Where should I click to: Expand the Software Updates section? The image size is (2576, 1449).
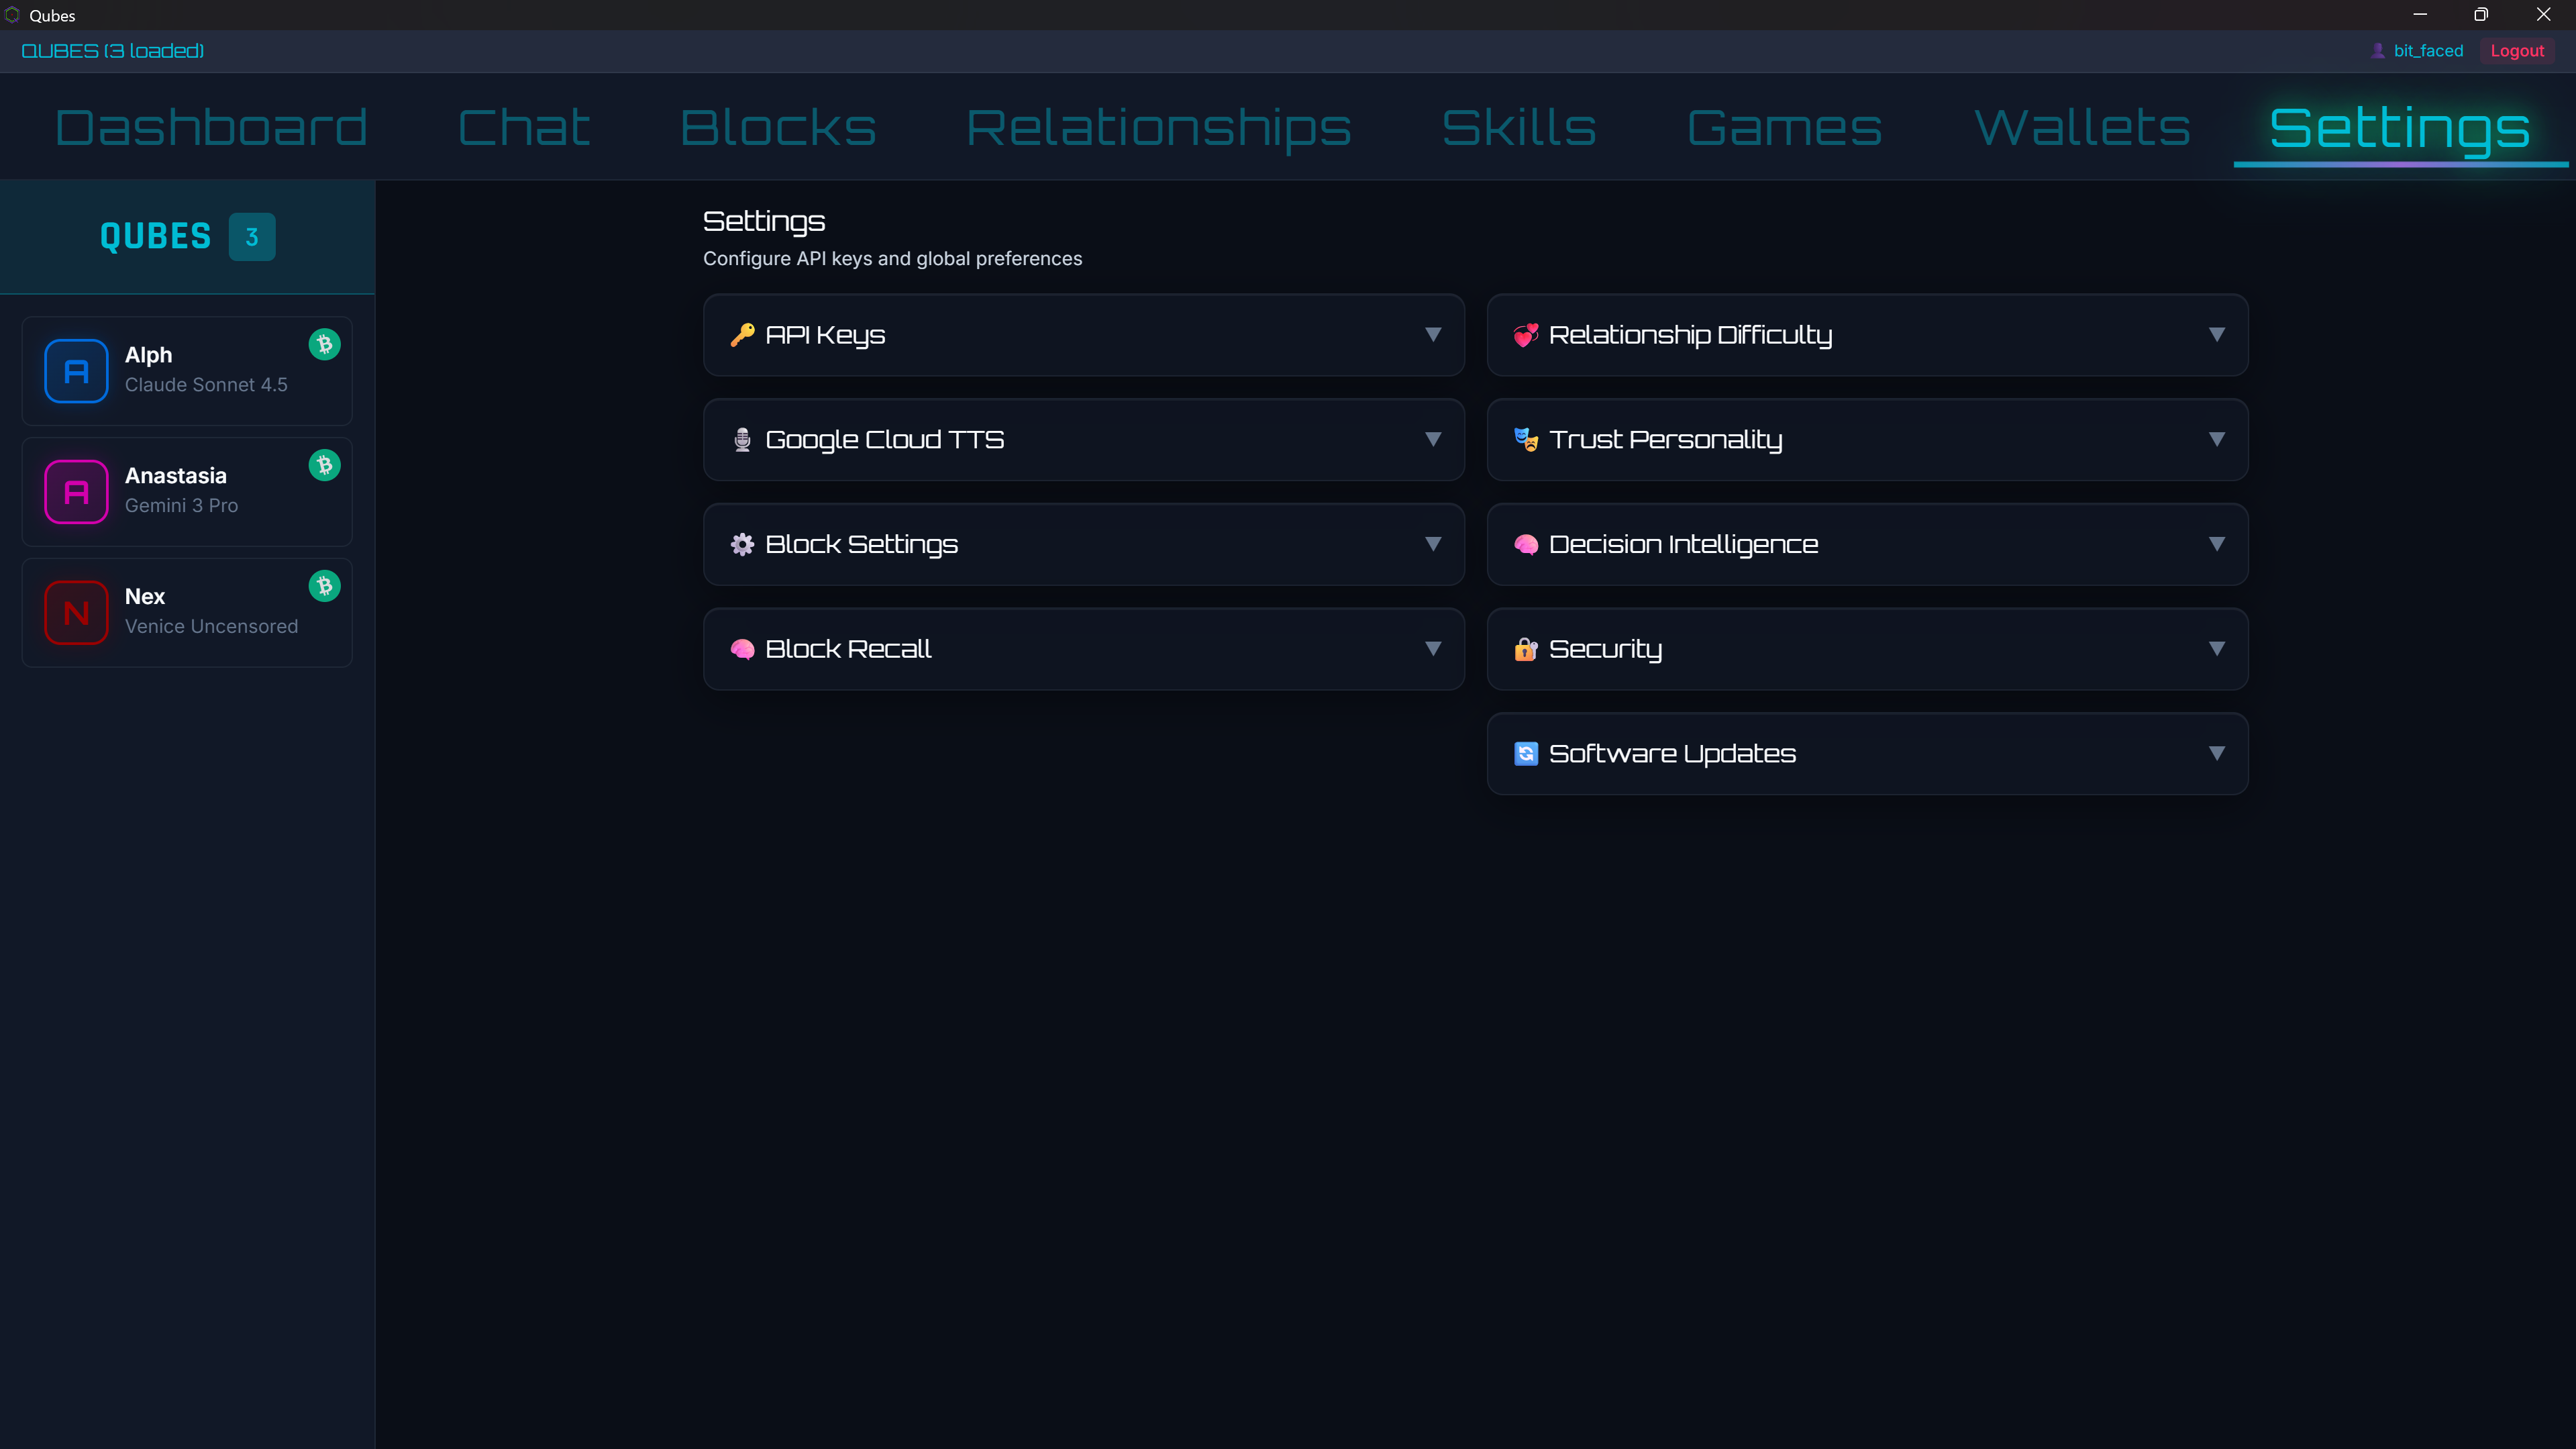2217,754
